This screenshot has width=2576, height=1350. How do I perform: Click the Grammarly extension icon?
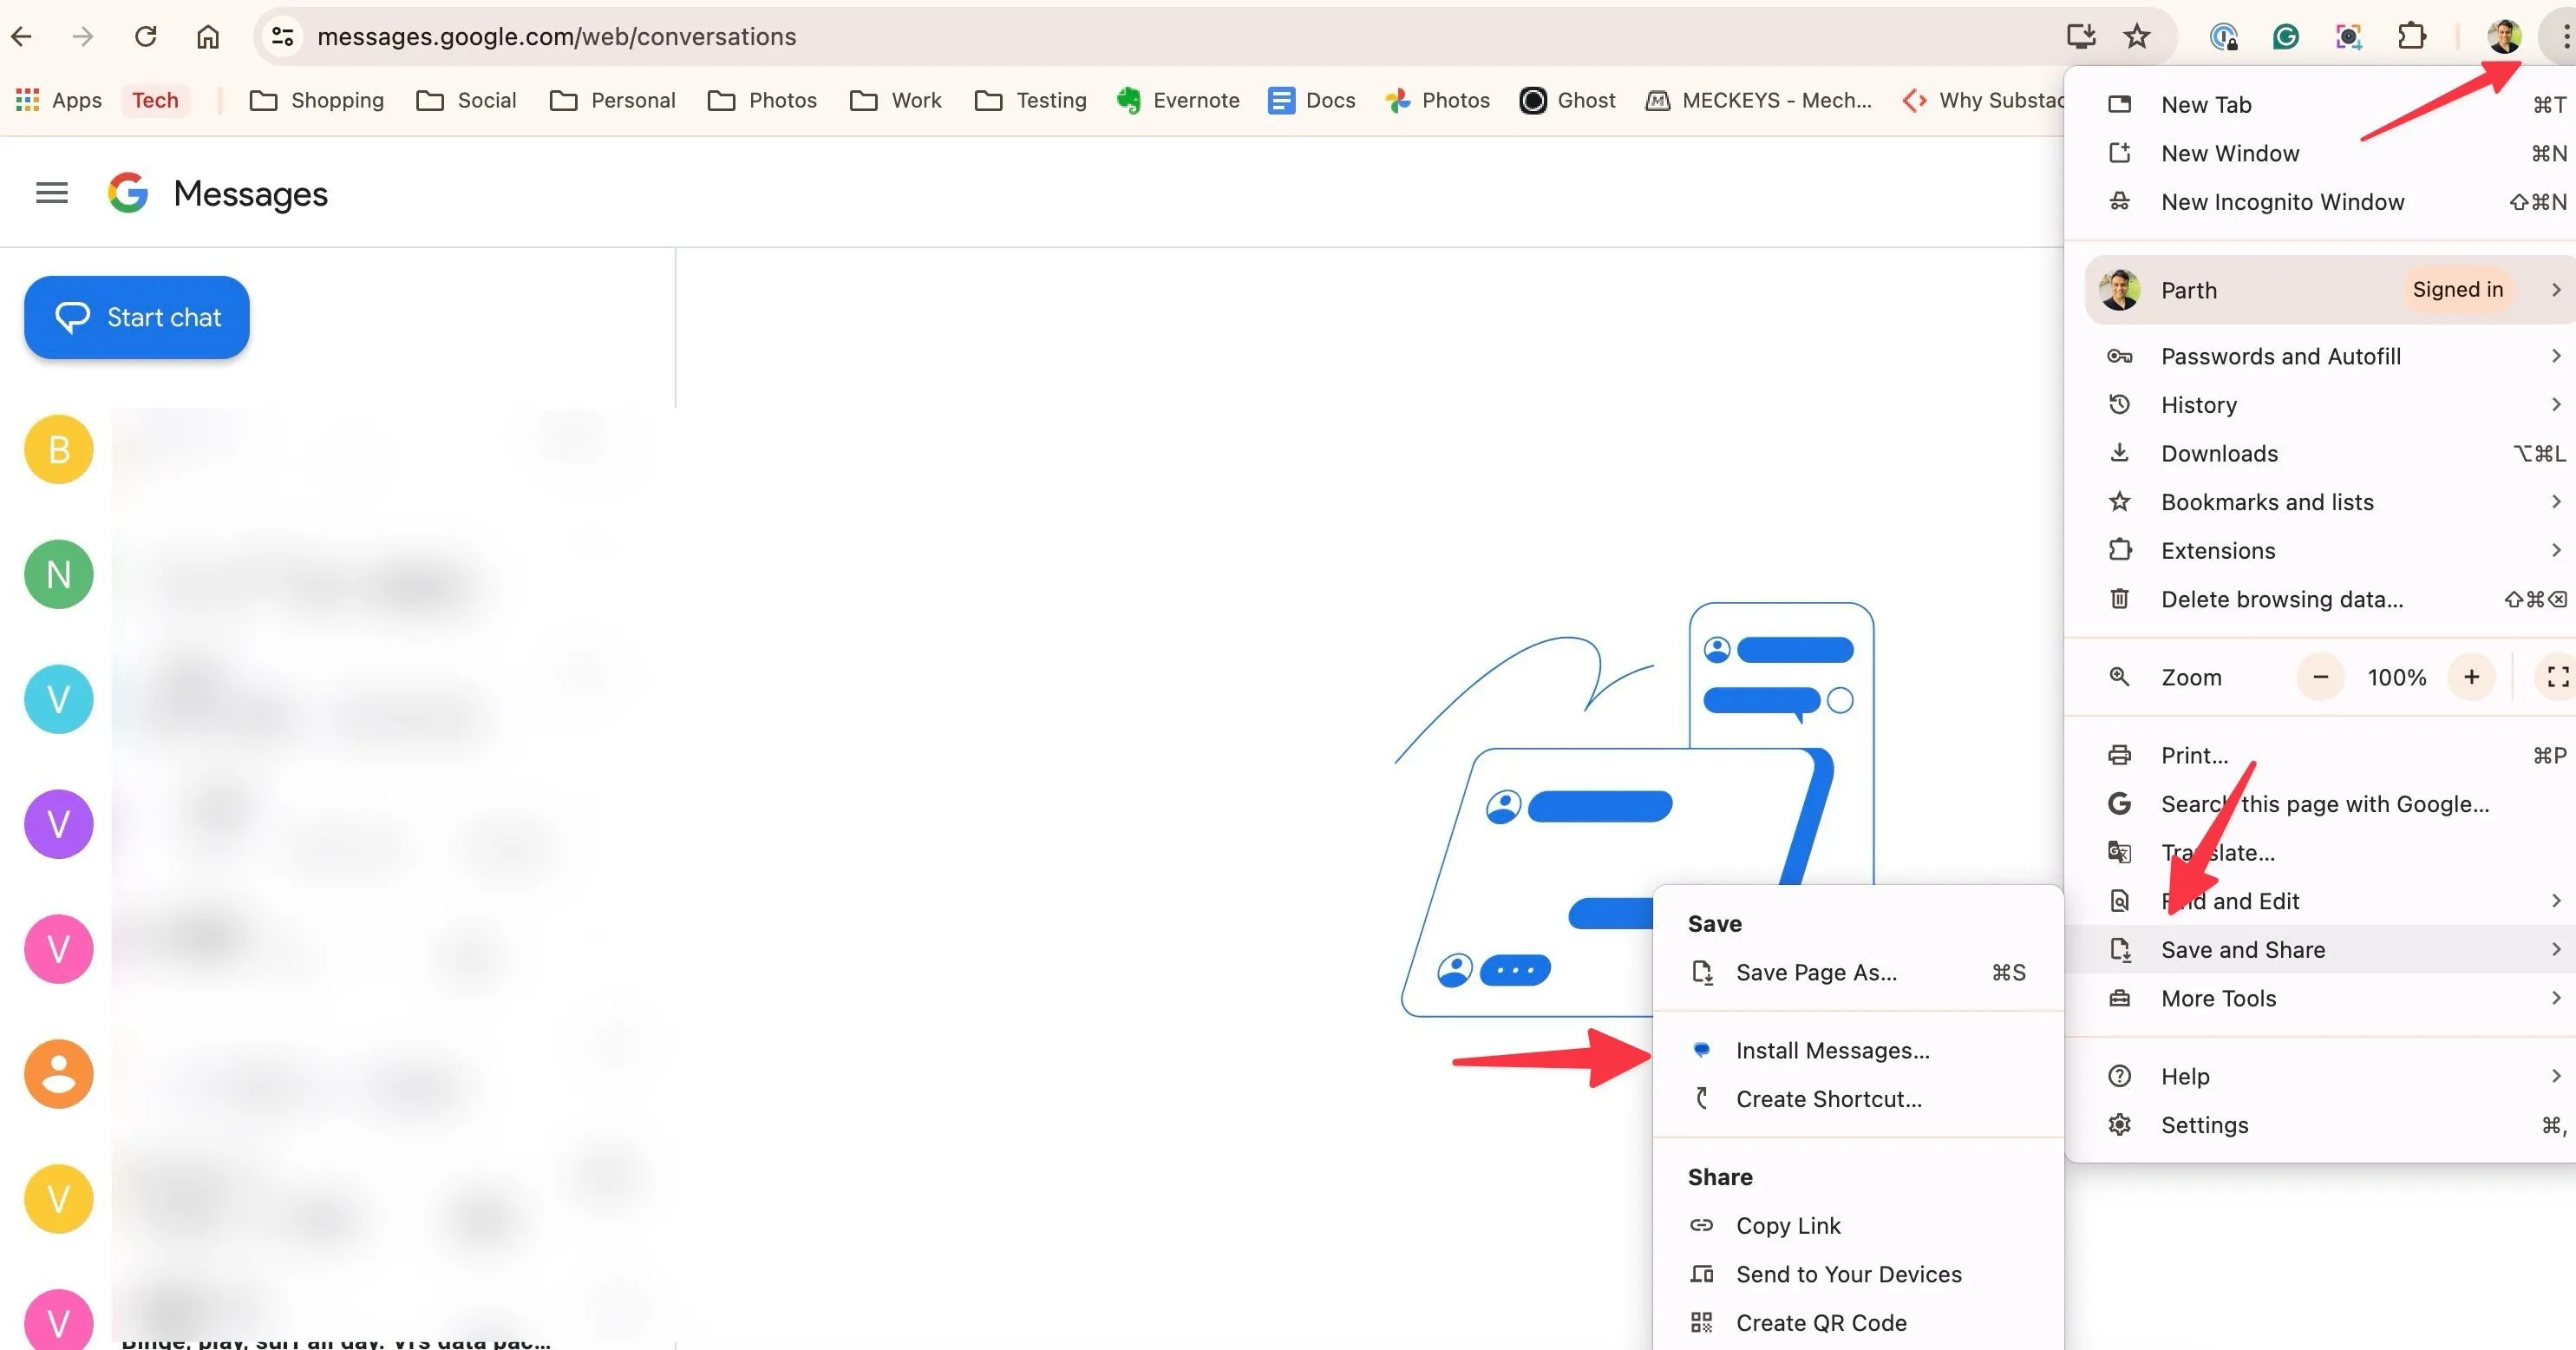[2286, 36]
